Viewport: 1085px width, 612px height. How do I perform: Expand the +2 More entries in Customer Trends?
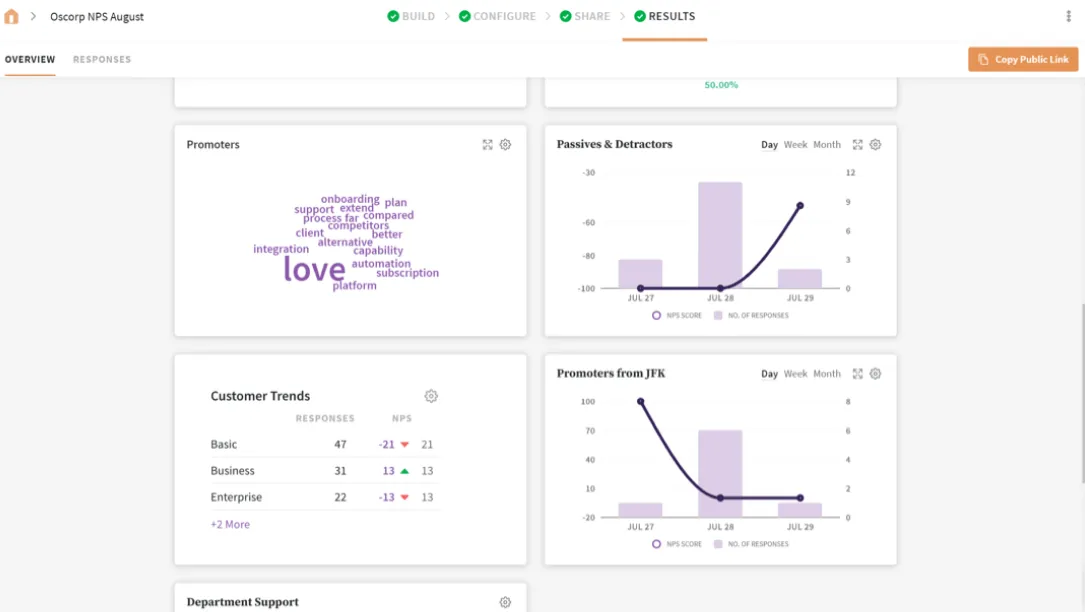point(230,524)
